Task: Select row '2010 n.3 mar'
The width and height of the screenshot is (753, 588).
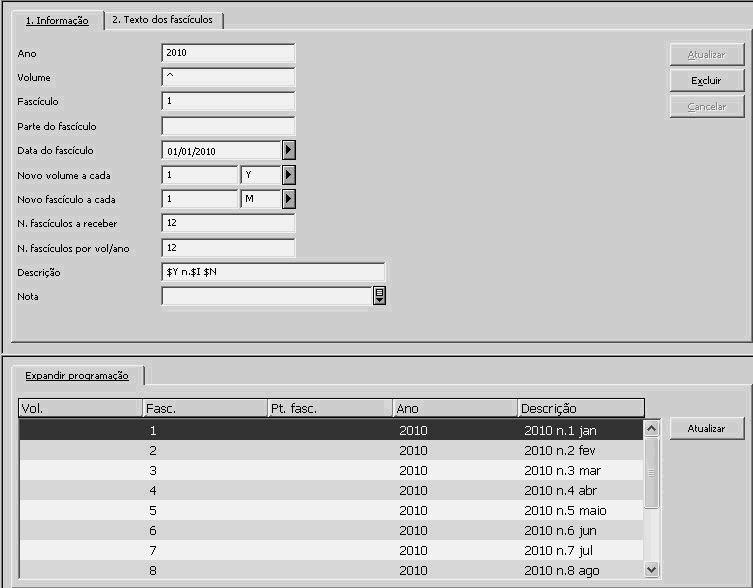Action: pos(331,470)
